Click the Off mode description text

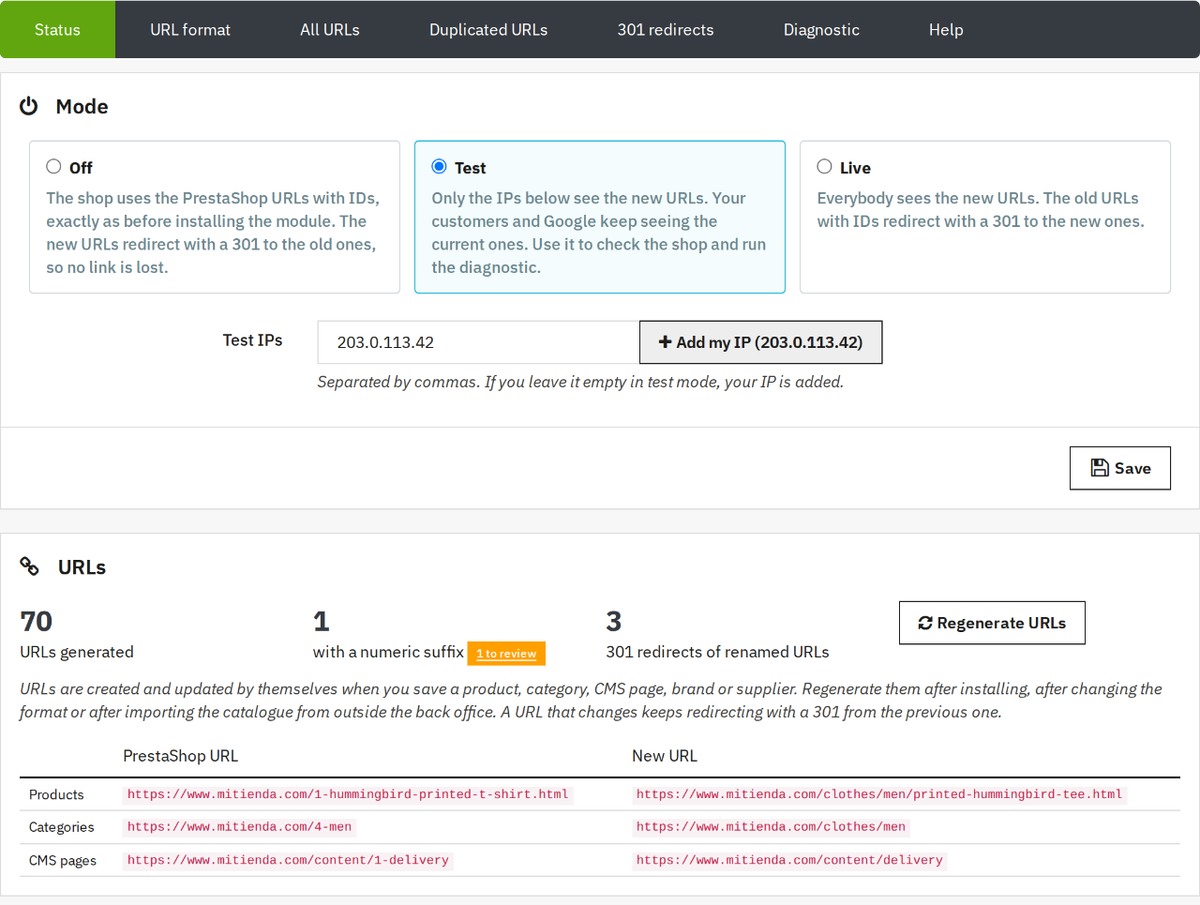coord(213,233)
